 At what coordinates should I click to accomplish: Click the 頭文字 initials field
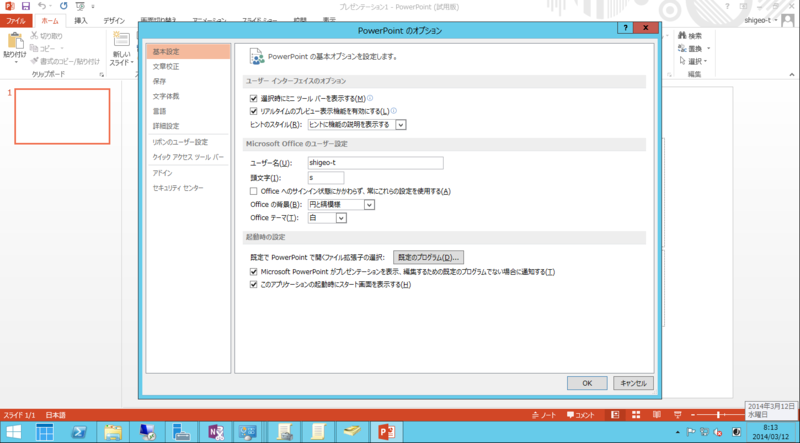pos(326,178)
